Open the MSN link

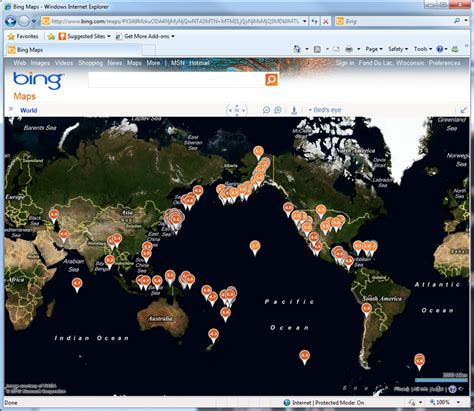pyautogui.click(x=177, y=63)
